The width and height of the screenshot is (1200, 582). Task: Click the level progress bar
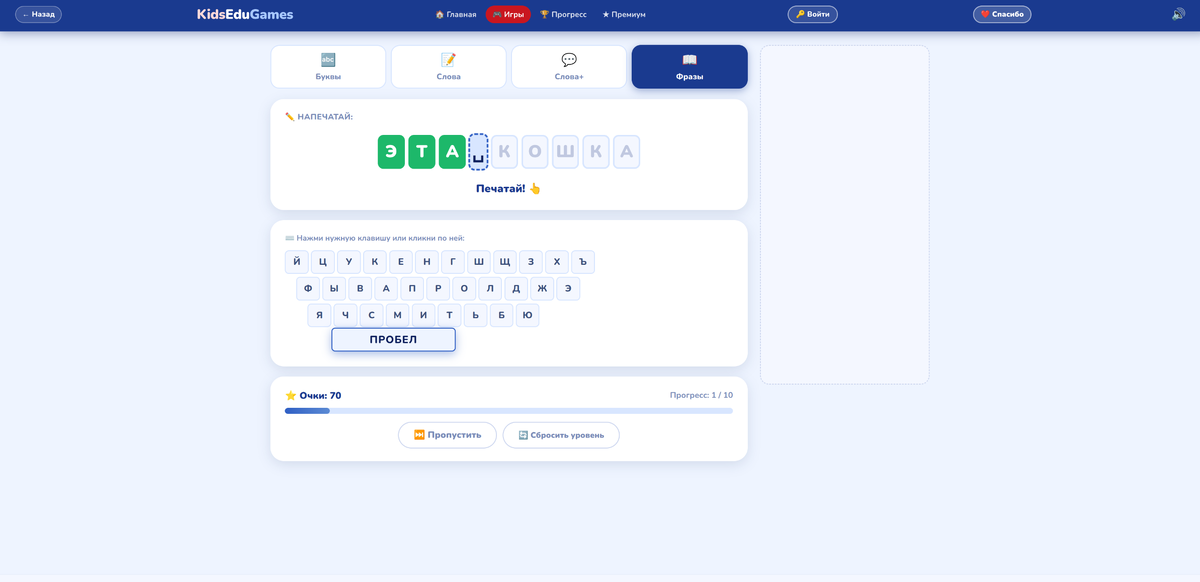[x=509, y=411]
